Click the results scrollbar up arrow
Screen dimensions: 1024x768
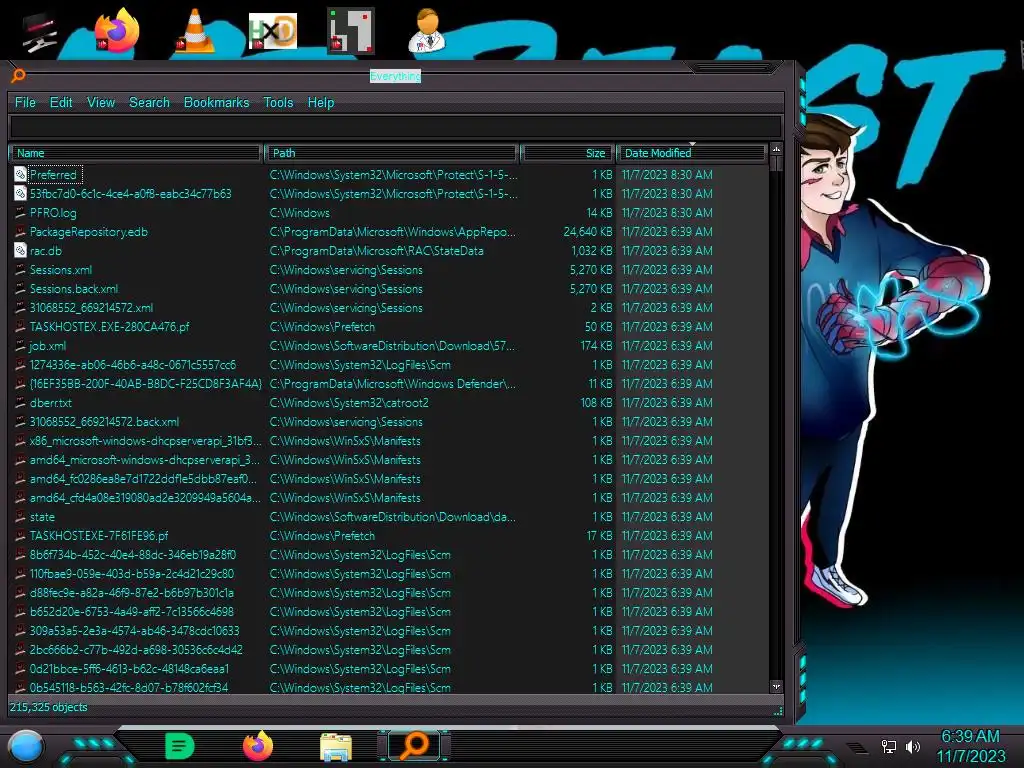[776, 150]
